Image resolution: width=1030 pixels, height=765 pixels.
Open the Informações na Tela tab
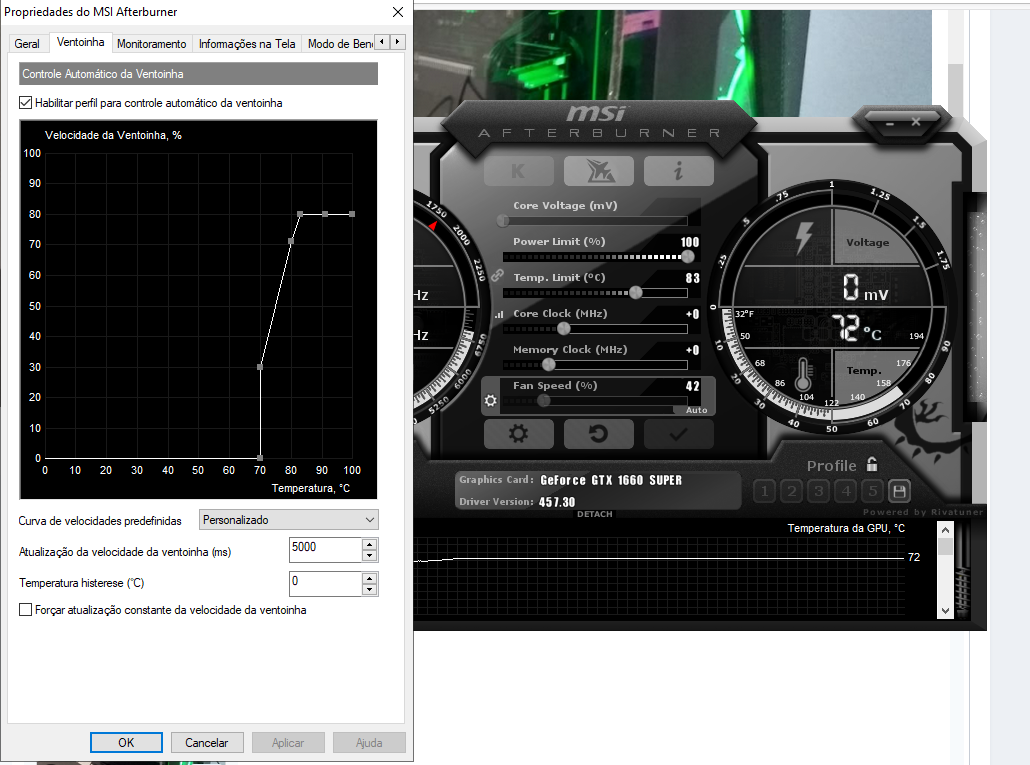[x=247, y=44]
